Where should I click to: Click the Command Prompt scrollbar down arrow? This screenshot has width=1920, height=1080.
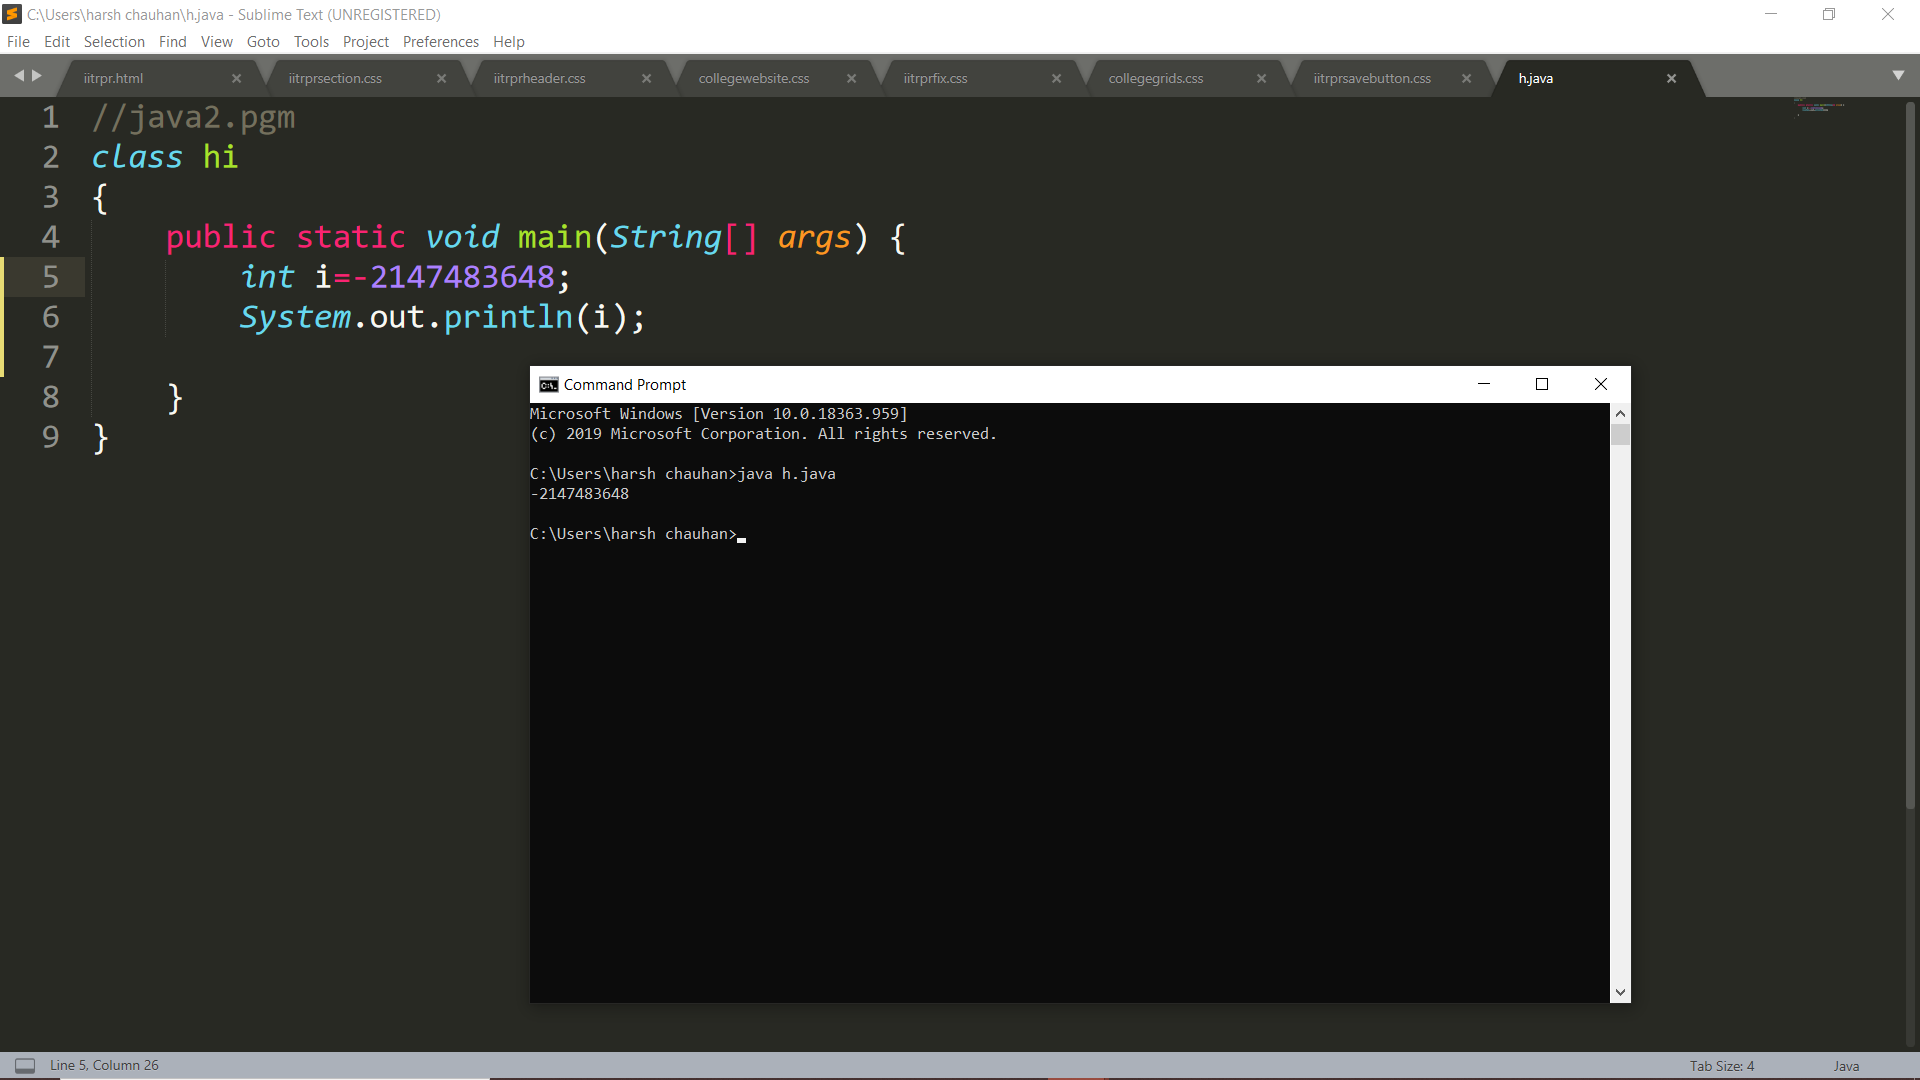pos(1620,992)
